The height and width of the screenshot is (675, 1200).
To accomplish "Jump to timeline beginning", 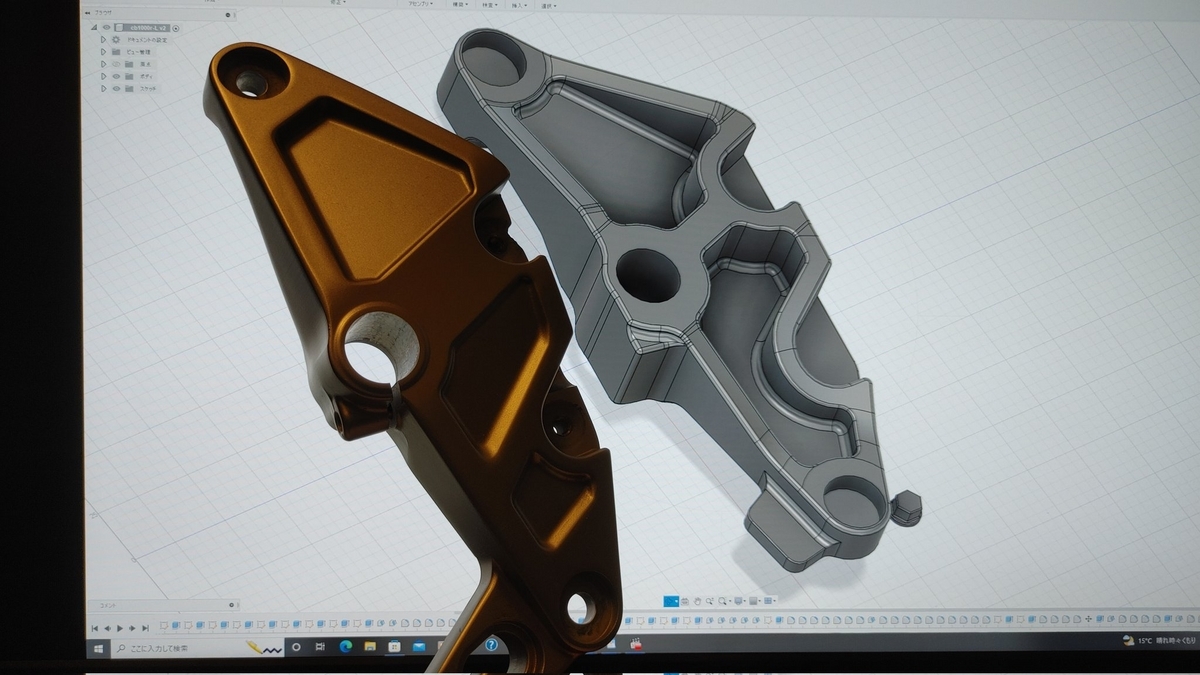I will [x=95, y=628].
